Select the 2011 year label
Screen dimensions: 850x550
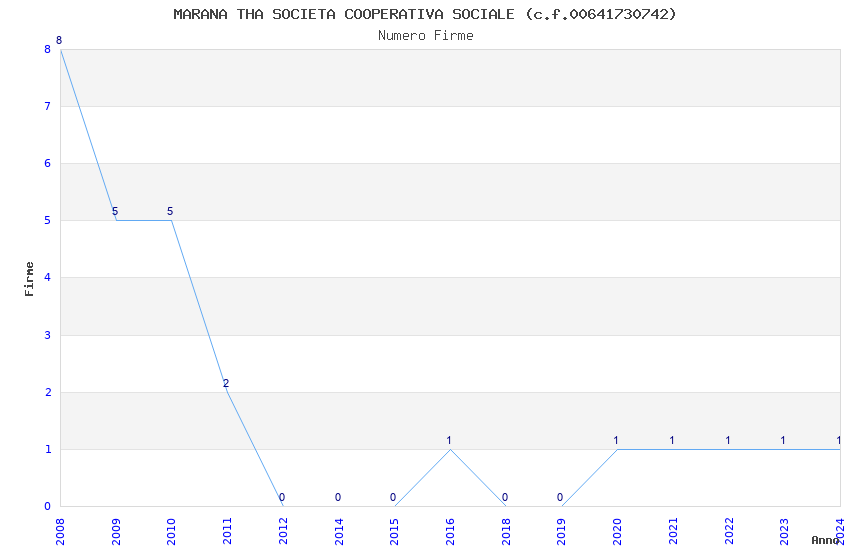click(227, 532)
